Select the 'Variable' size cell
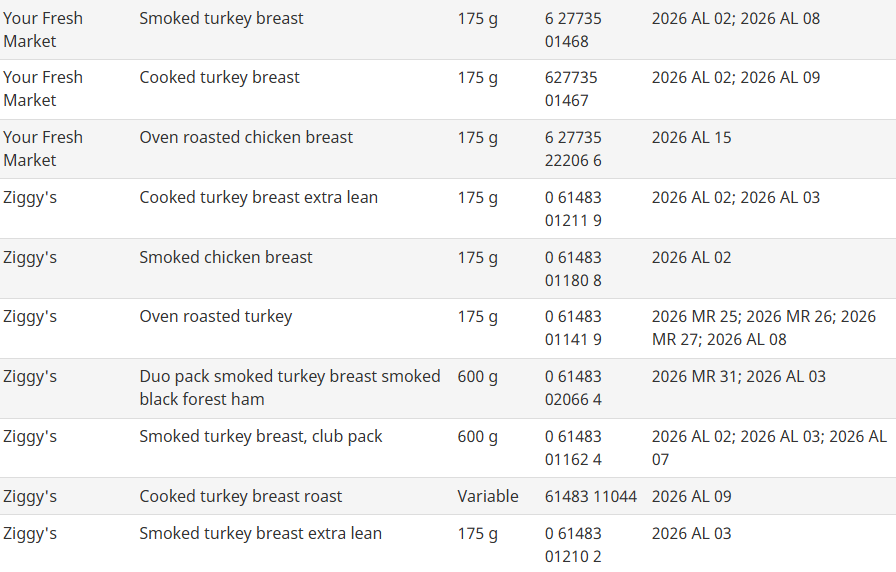 488,497
